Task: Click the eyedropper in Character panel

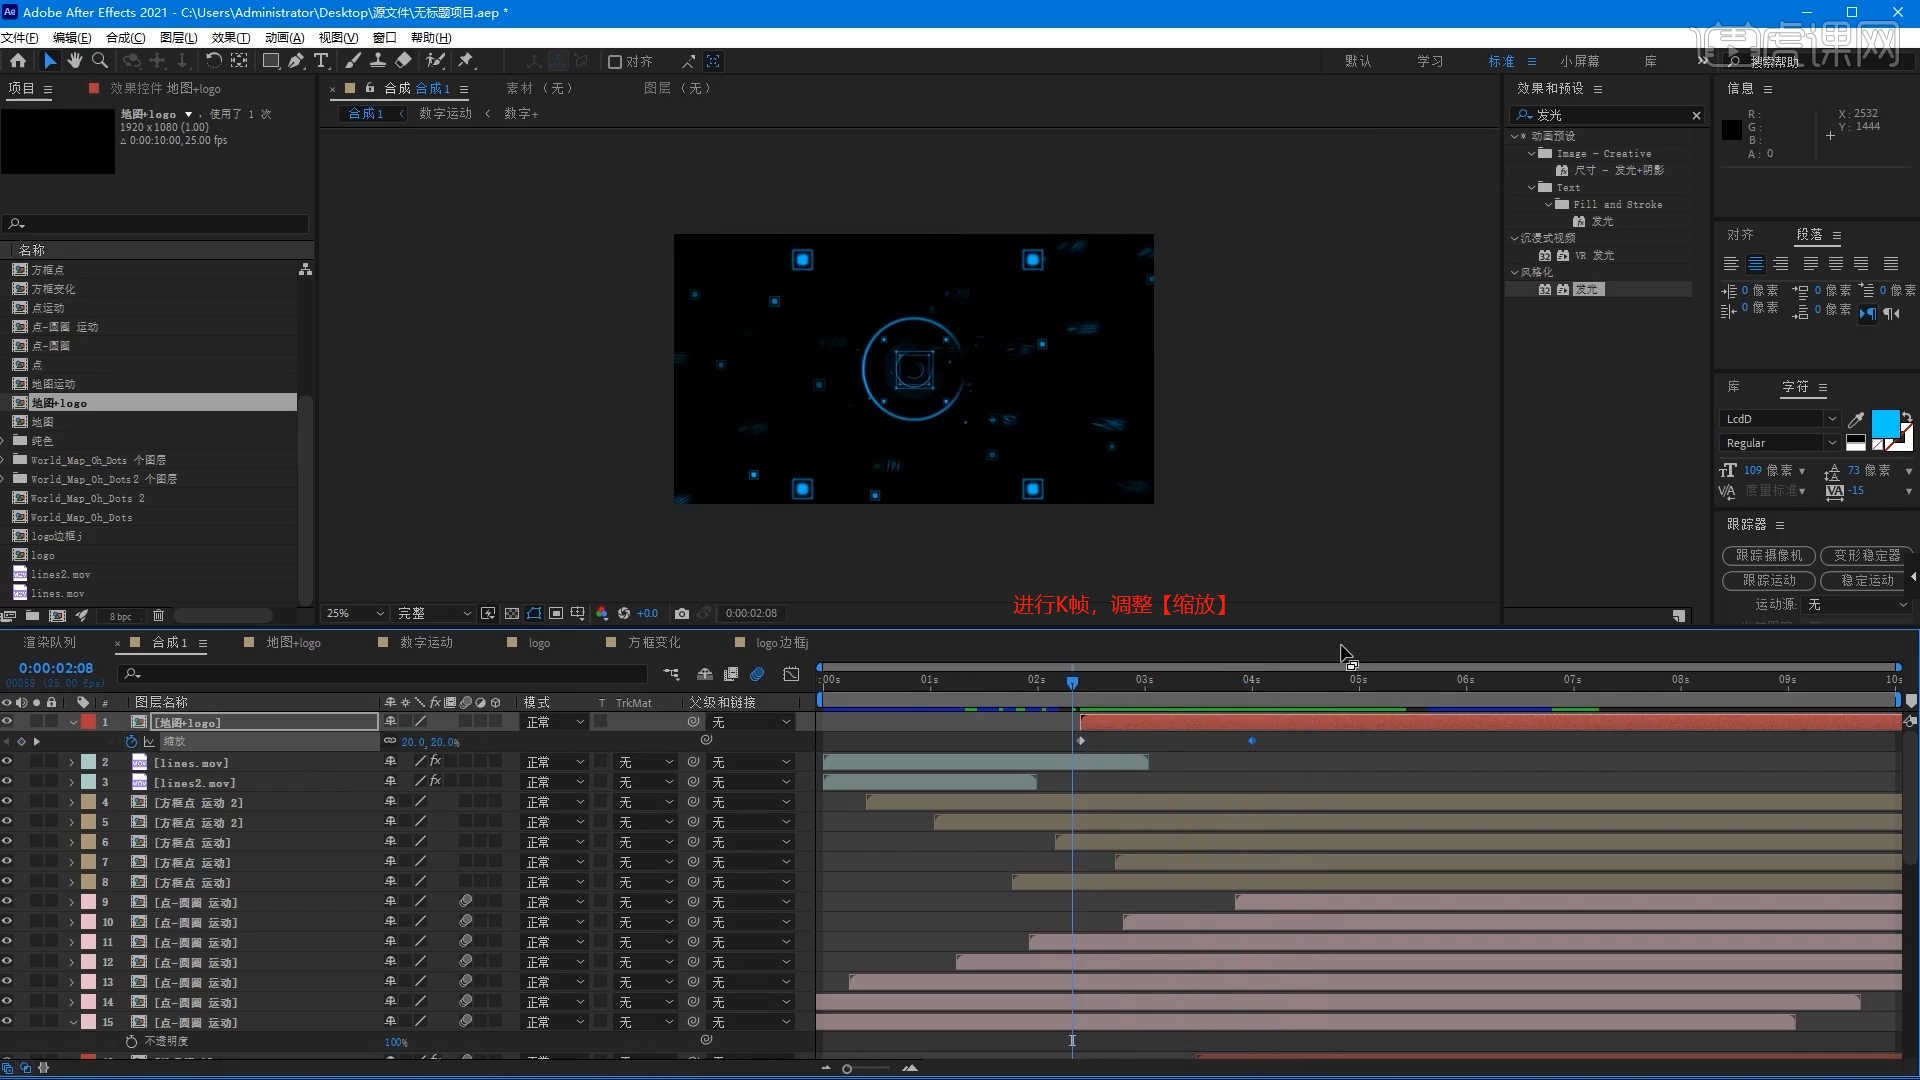Action: pos(1856,419)
